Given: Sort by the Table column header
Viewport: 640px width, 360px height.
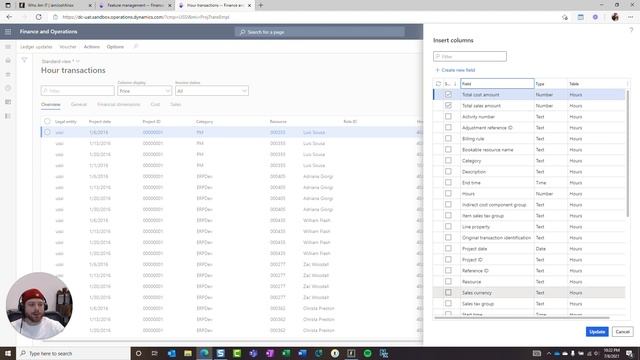Looking at the screenshot, I should [x=574, y=84].
